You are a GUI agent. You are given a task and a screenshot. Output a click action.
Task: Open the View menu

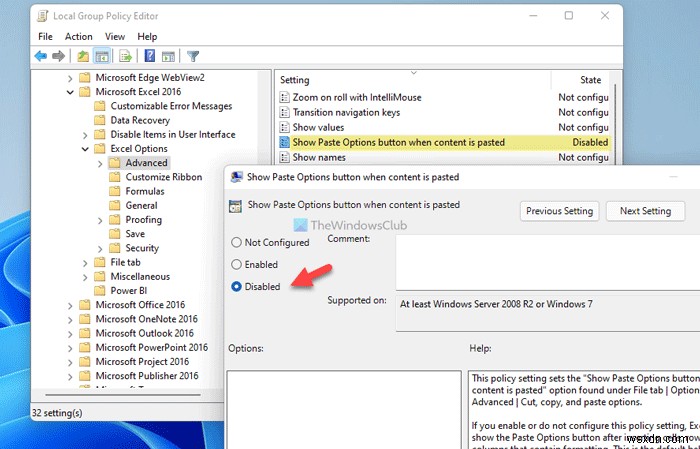pyautogui.click(x=115, y=37)
